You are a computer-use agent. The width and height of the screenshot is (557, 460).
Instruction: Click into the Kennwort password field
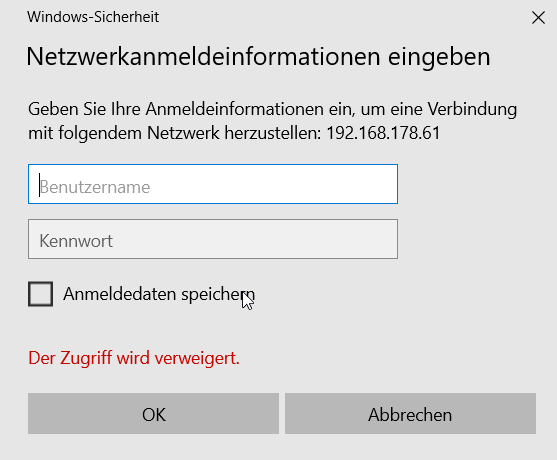pos(213,239)
